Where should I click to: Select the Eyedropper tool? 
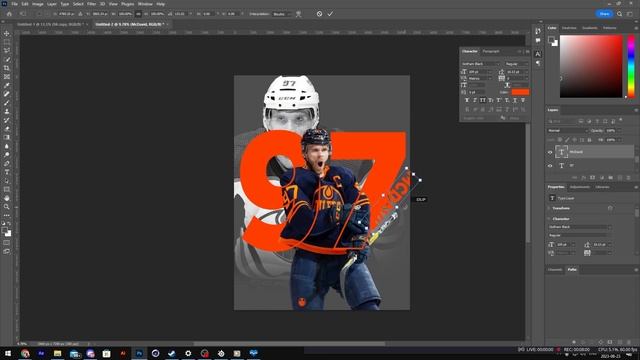click(x=7, y=85)
